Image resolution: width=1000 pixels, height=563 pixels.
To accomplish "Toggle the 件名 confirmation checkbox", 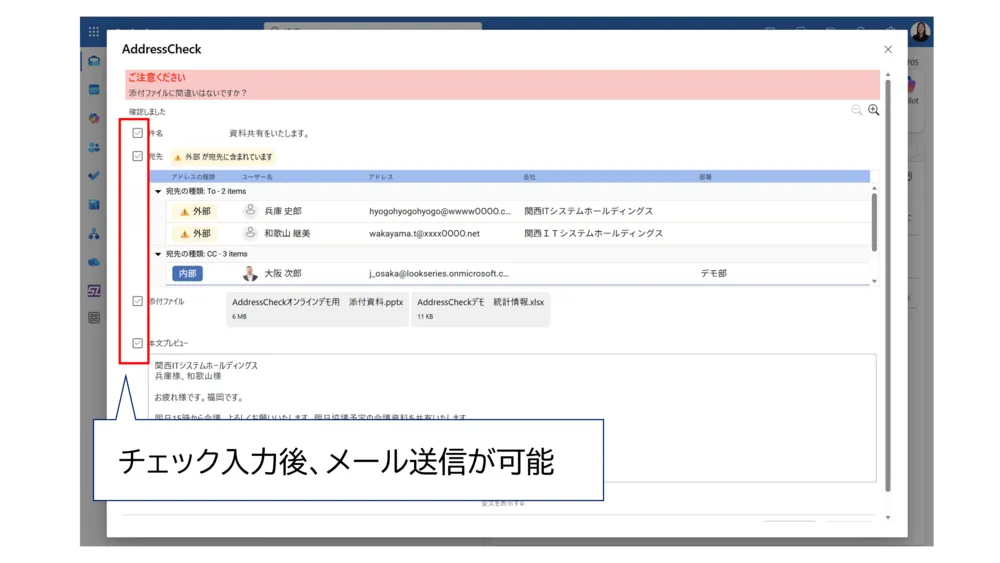I will (x=137, y=133).
